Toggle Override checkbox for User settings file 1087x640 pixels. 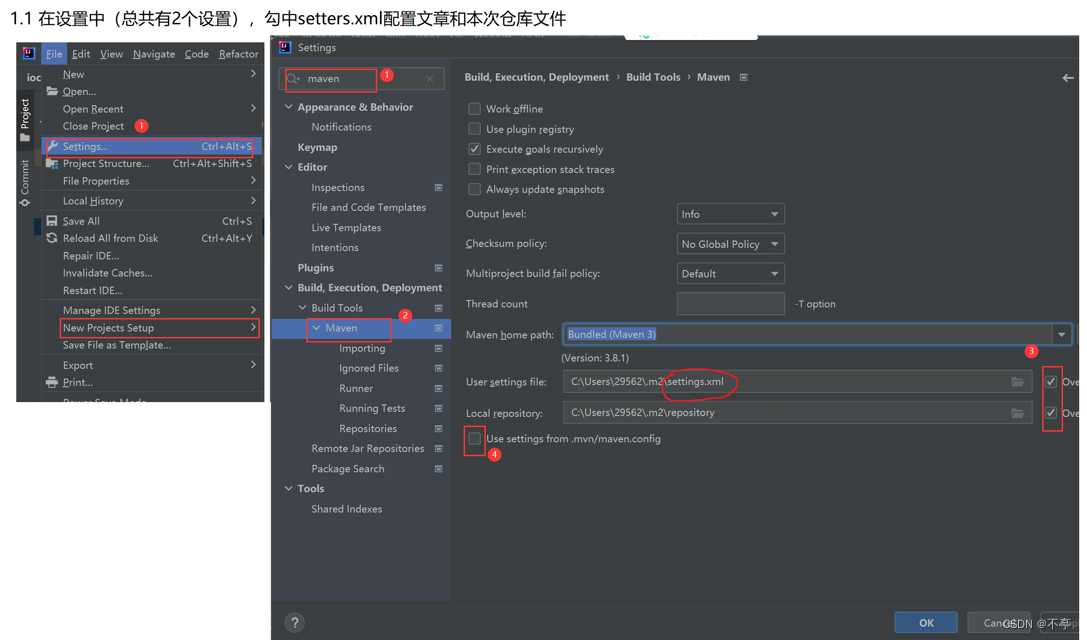click(x=1051, y=382)
